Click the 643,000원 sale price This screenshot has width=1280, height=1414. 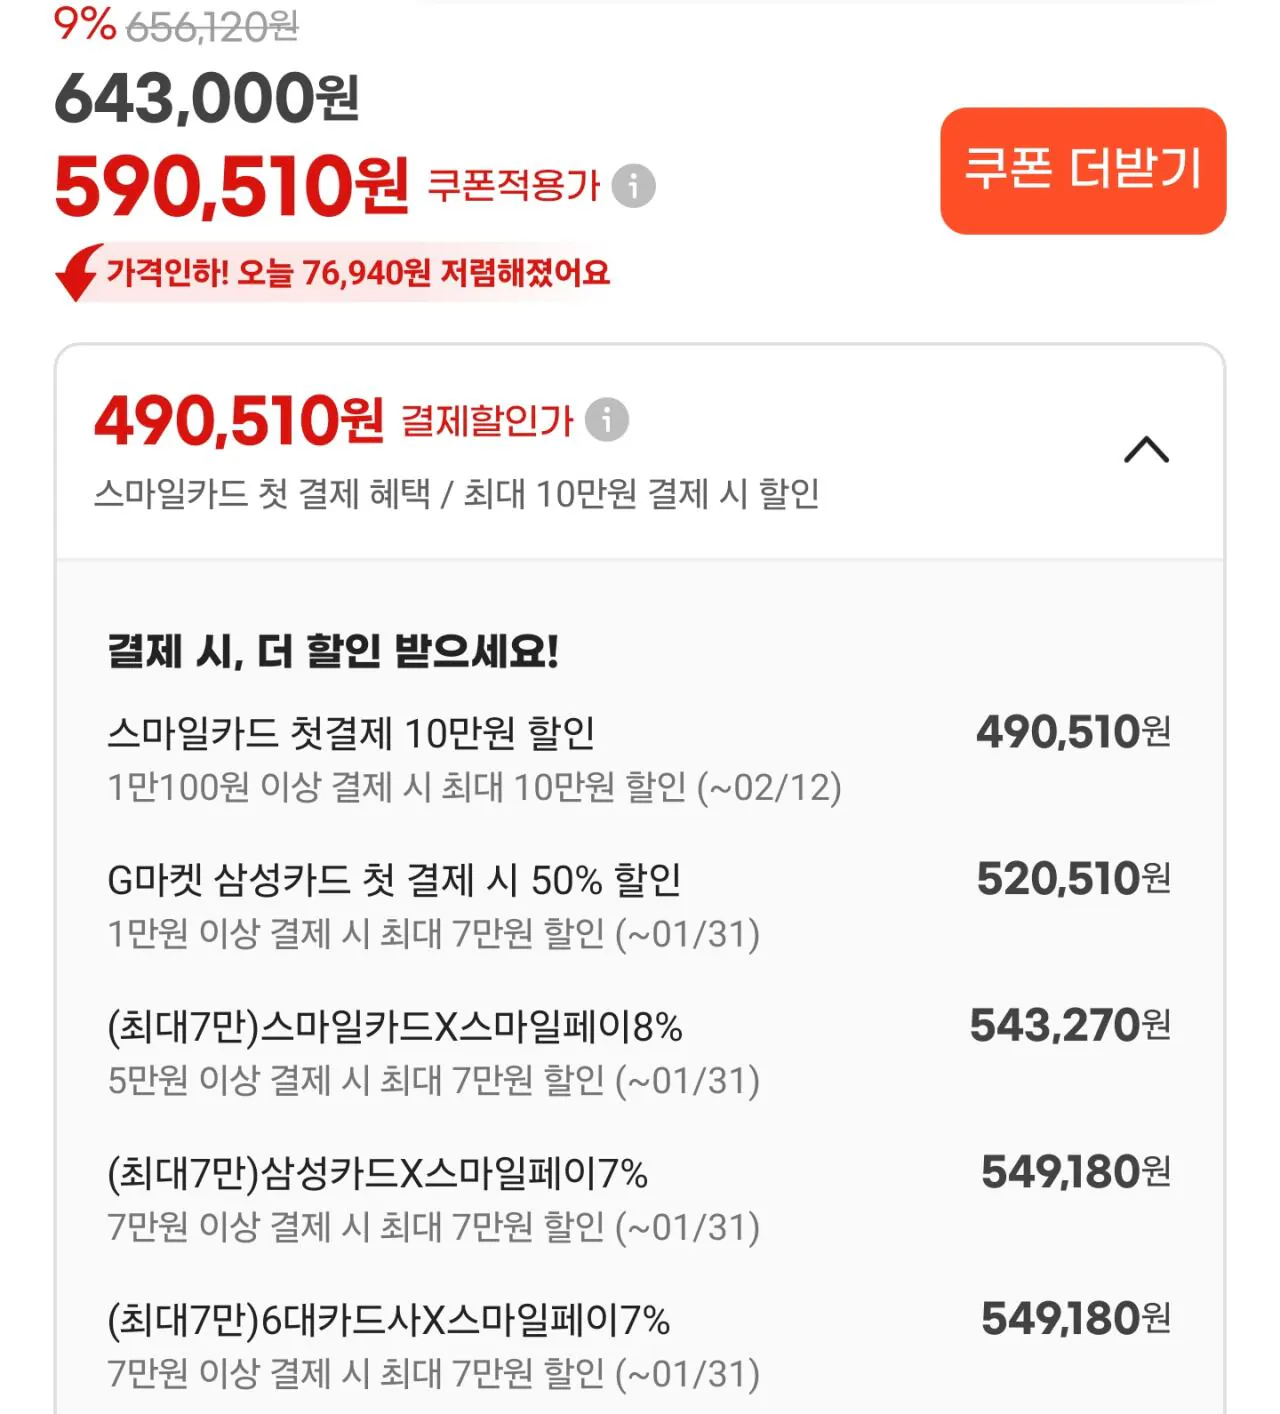(207, 99)
